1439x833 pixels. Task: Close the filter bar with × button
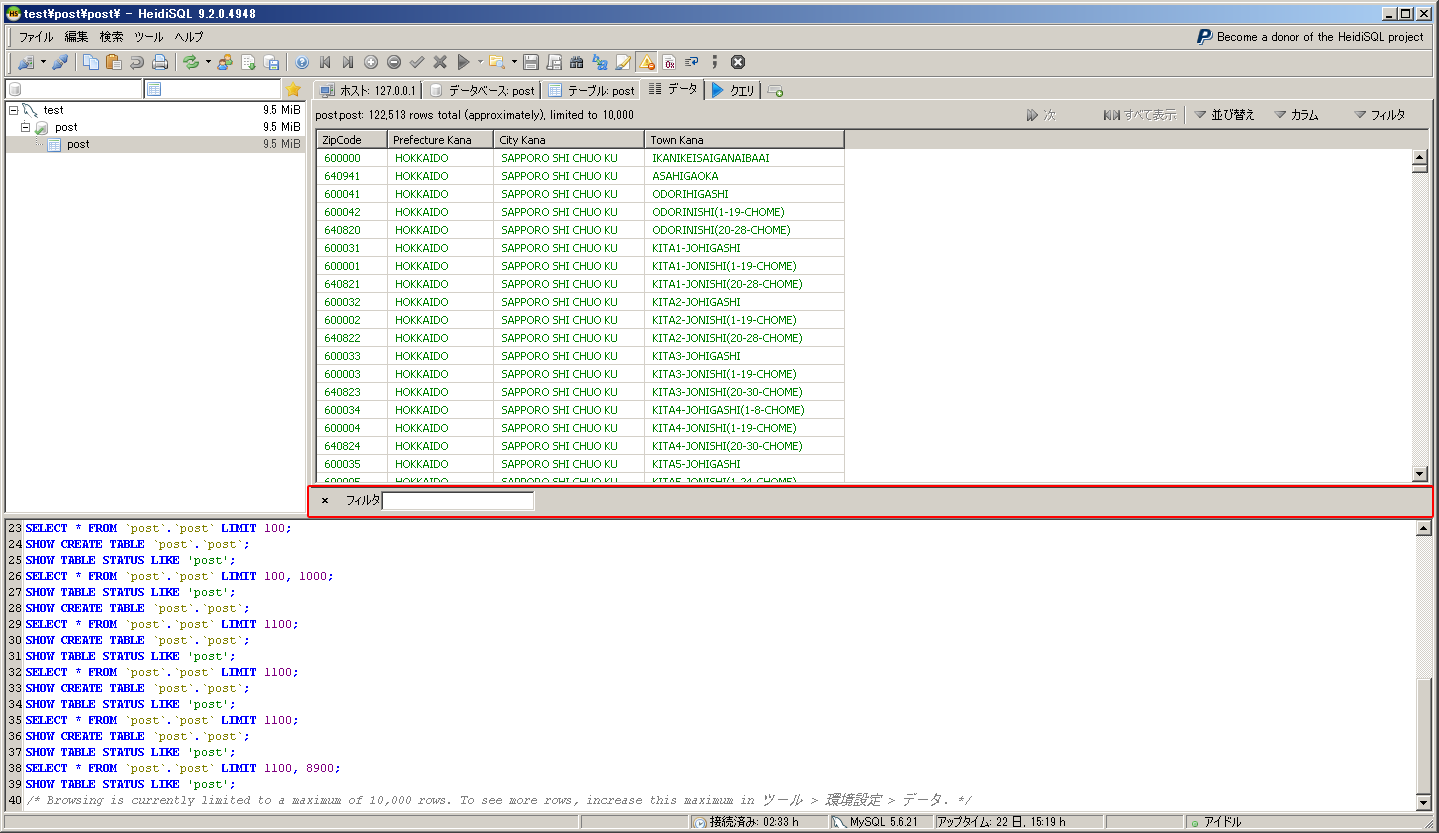point(325,501)
